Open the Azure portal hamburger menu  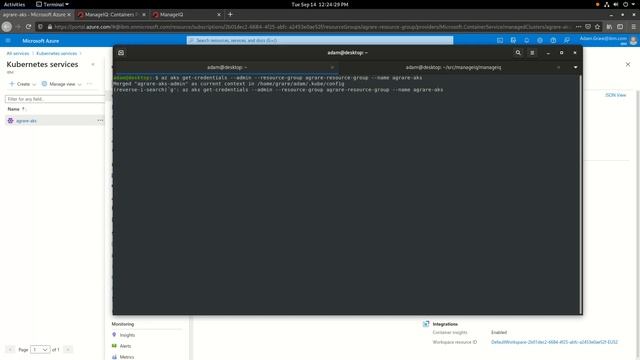[8, 40]
